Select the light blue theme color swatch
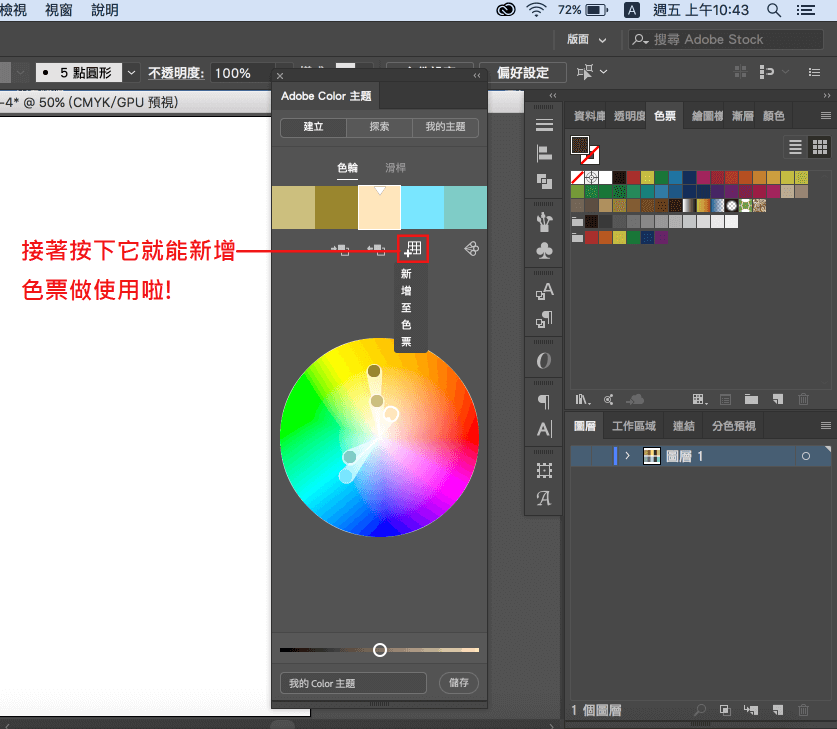The height and width of the screenshot is (729, 837). click(422, 207)
